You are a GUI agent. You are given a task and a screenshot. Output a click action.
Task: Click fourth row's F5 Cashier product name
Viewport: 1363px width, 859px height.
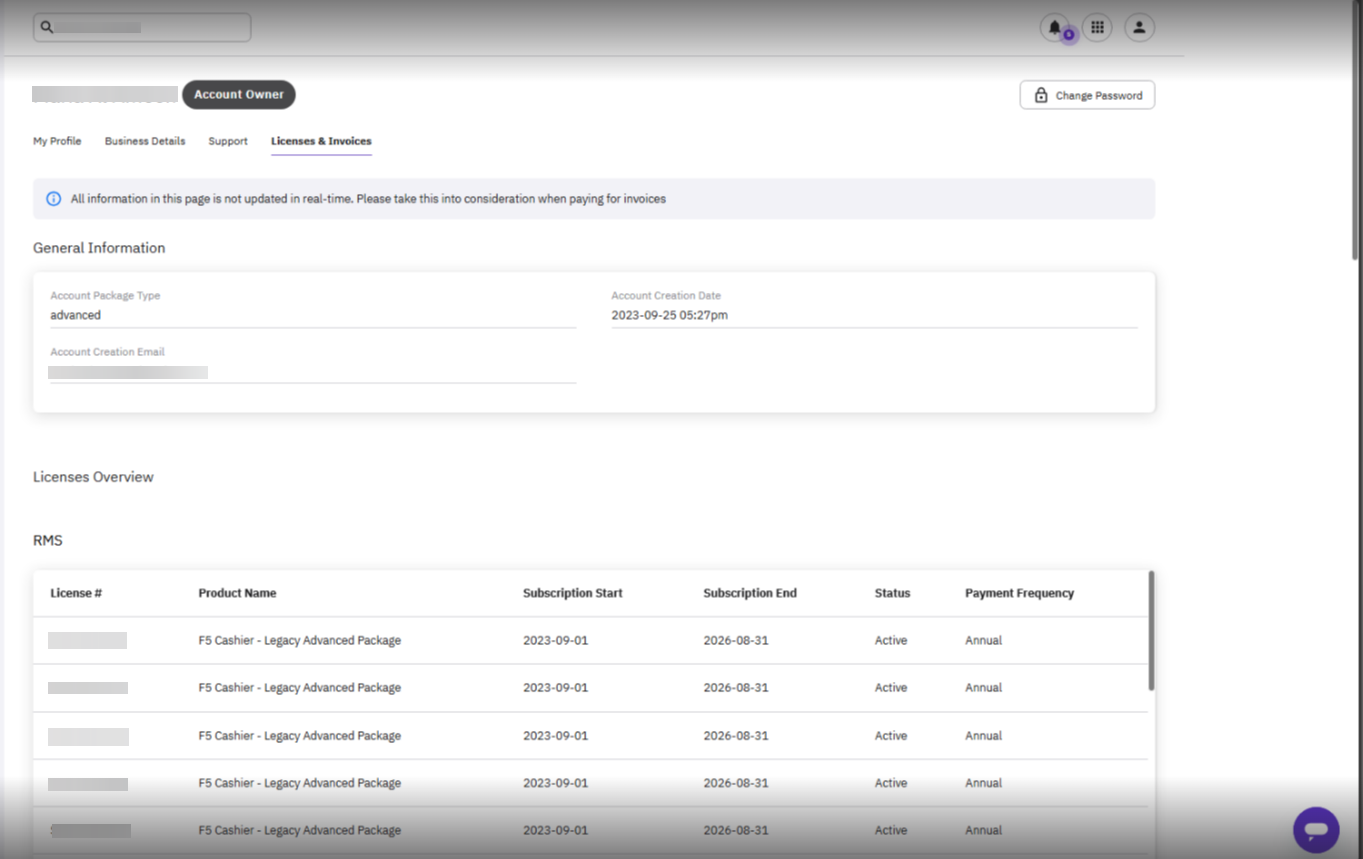[300, 783]
